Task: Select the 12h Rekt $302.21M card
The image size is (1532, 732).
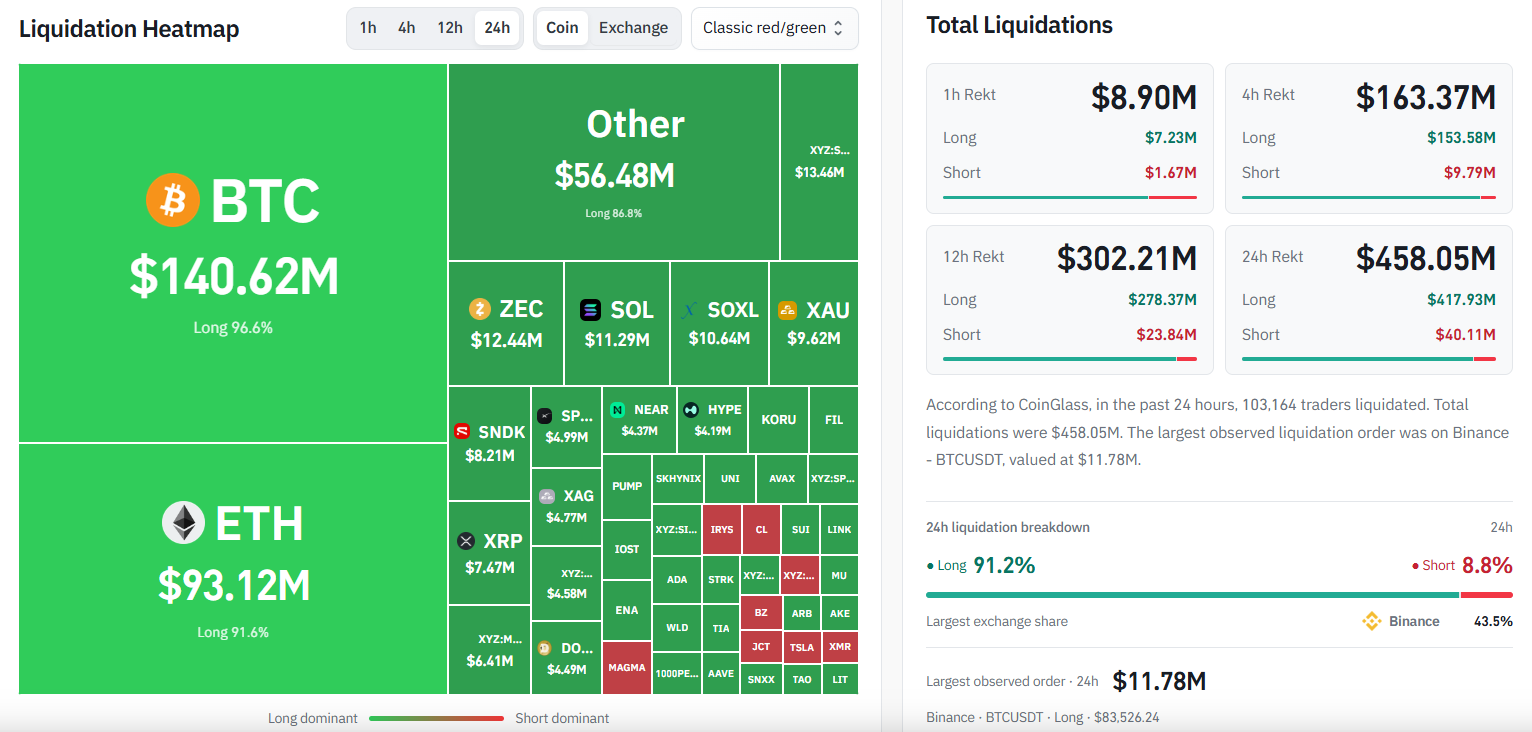Action: pos(1070,300)
